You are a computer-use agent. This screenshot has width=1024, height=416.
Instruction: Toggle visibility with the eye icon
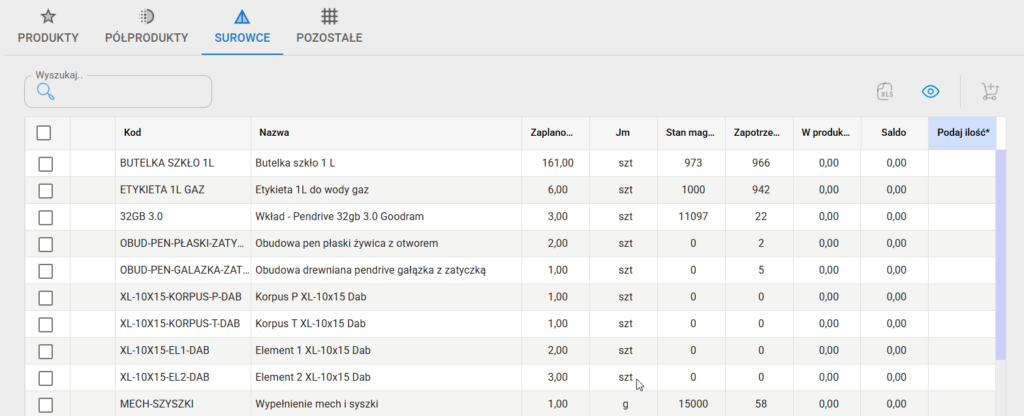click(931, 92)
